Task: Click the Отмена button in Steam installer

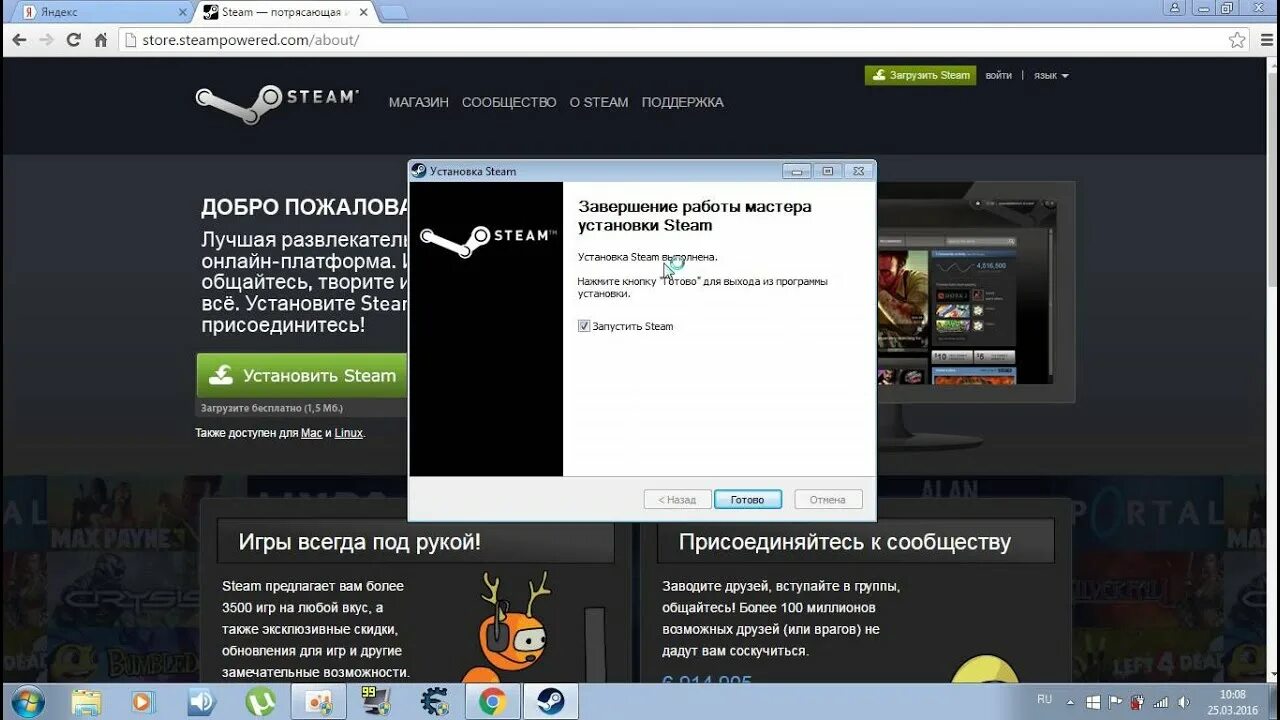Action: pos(828,499)
